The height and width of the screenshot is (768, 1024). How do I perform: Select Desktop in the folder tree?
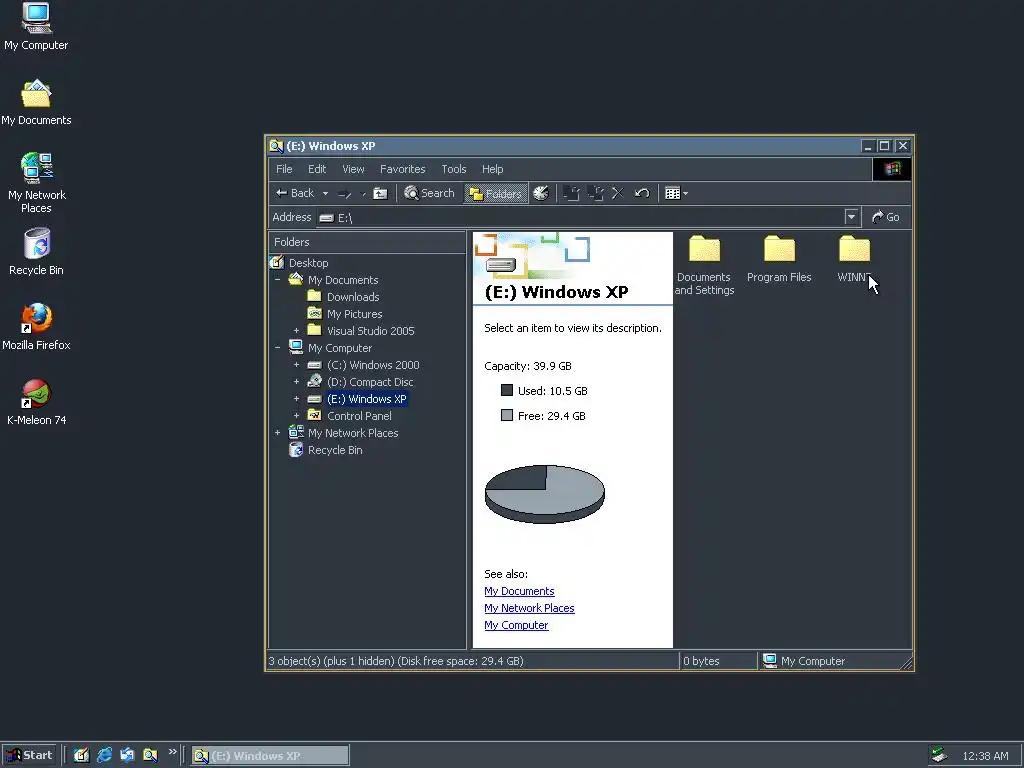pyautogui.click(x=308, y=263)
